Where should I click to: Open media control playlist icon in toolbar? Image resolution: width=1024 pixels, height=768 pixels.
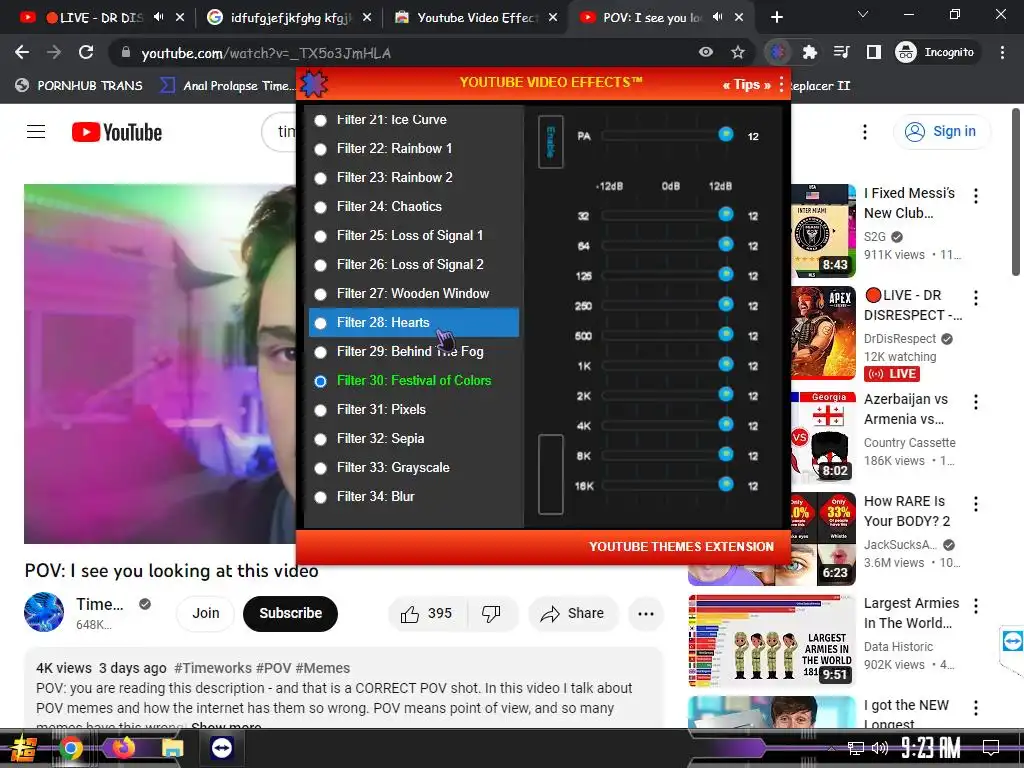point(842,52)
